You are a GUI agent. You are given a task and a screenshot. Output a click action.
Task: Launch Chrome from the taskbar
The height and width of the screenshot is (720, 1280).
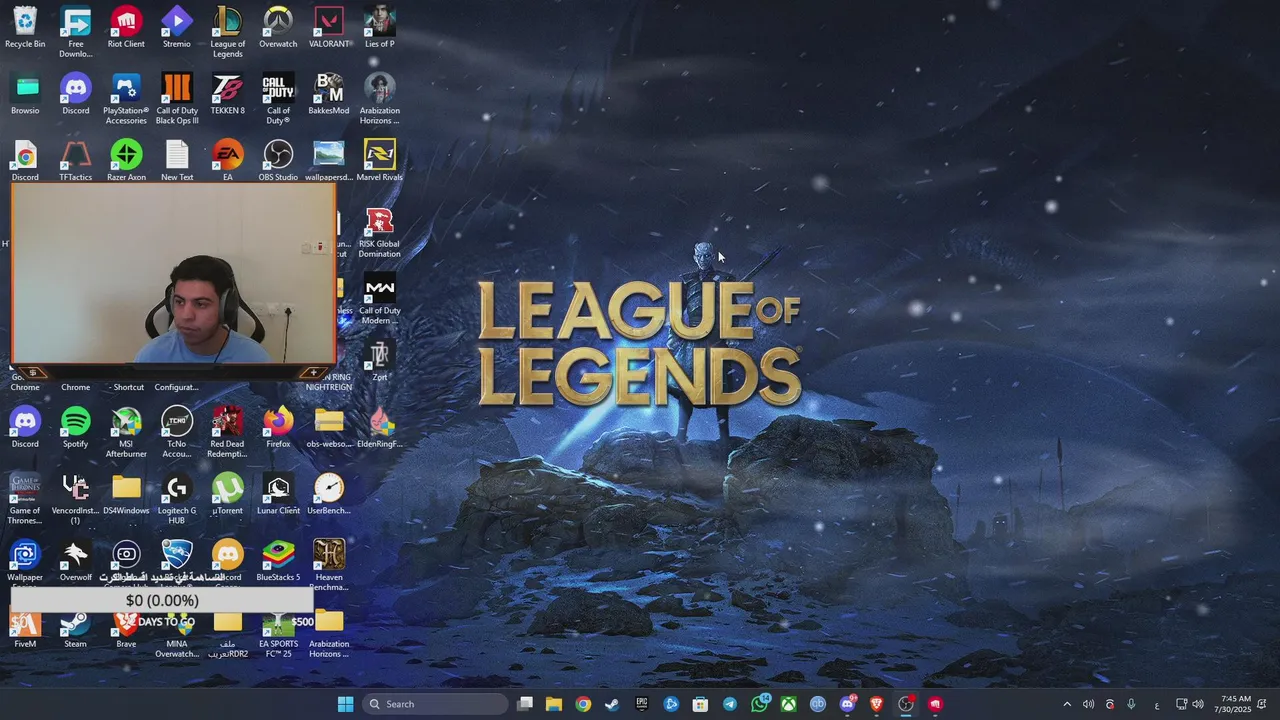[x=583, y=704]
